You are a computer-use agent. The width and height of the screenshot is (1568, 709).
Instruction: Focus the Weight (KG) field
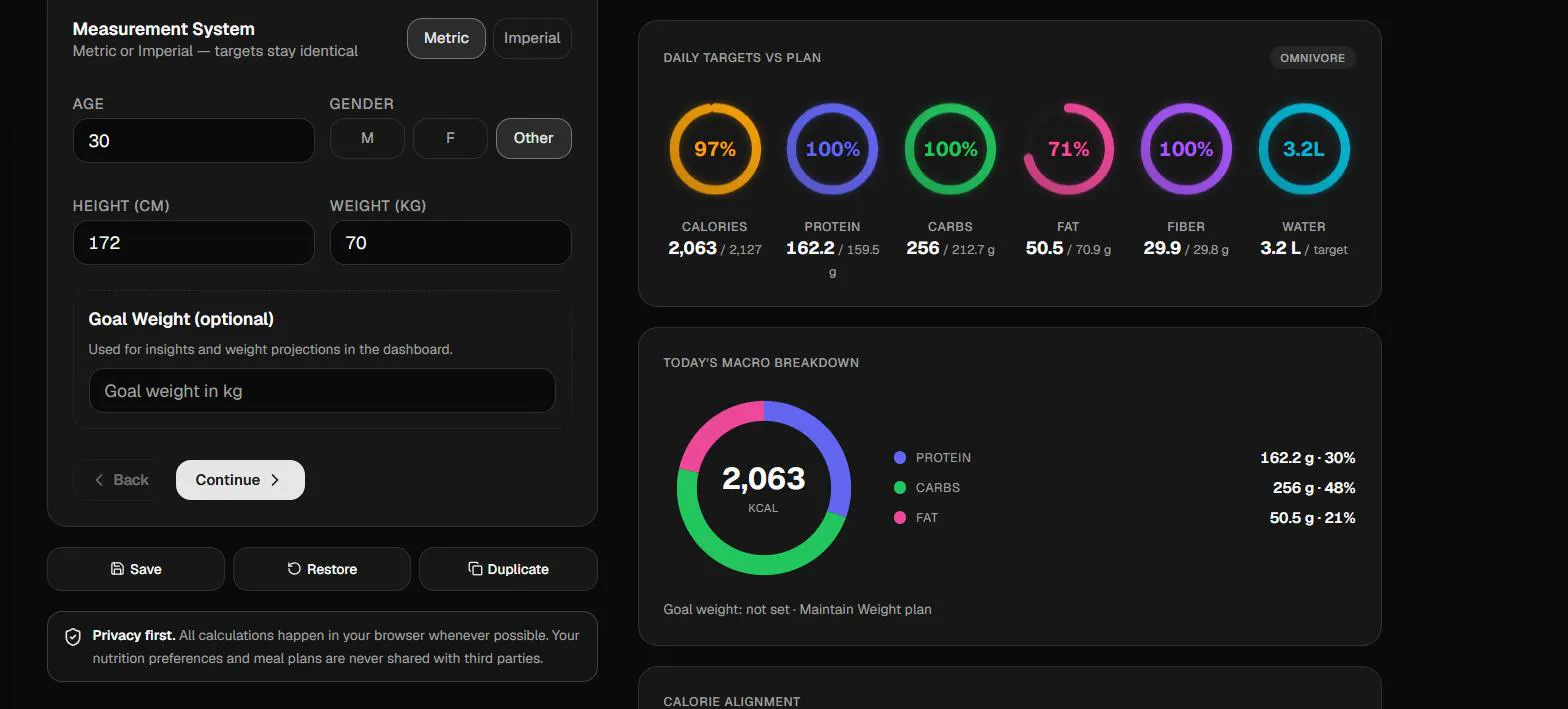click(451, 242)
